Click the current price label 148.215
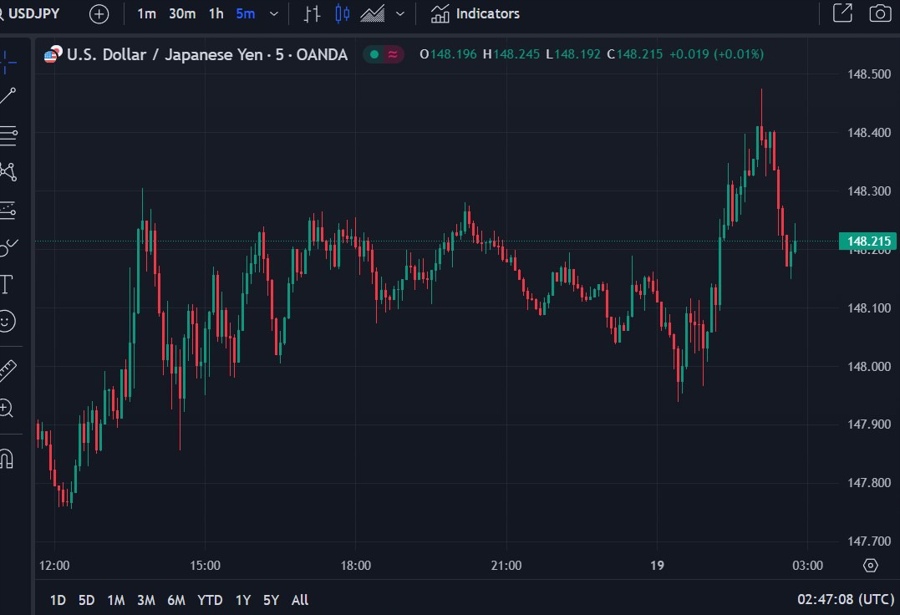900x615 pixels. tap(869, 241)
